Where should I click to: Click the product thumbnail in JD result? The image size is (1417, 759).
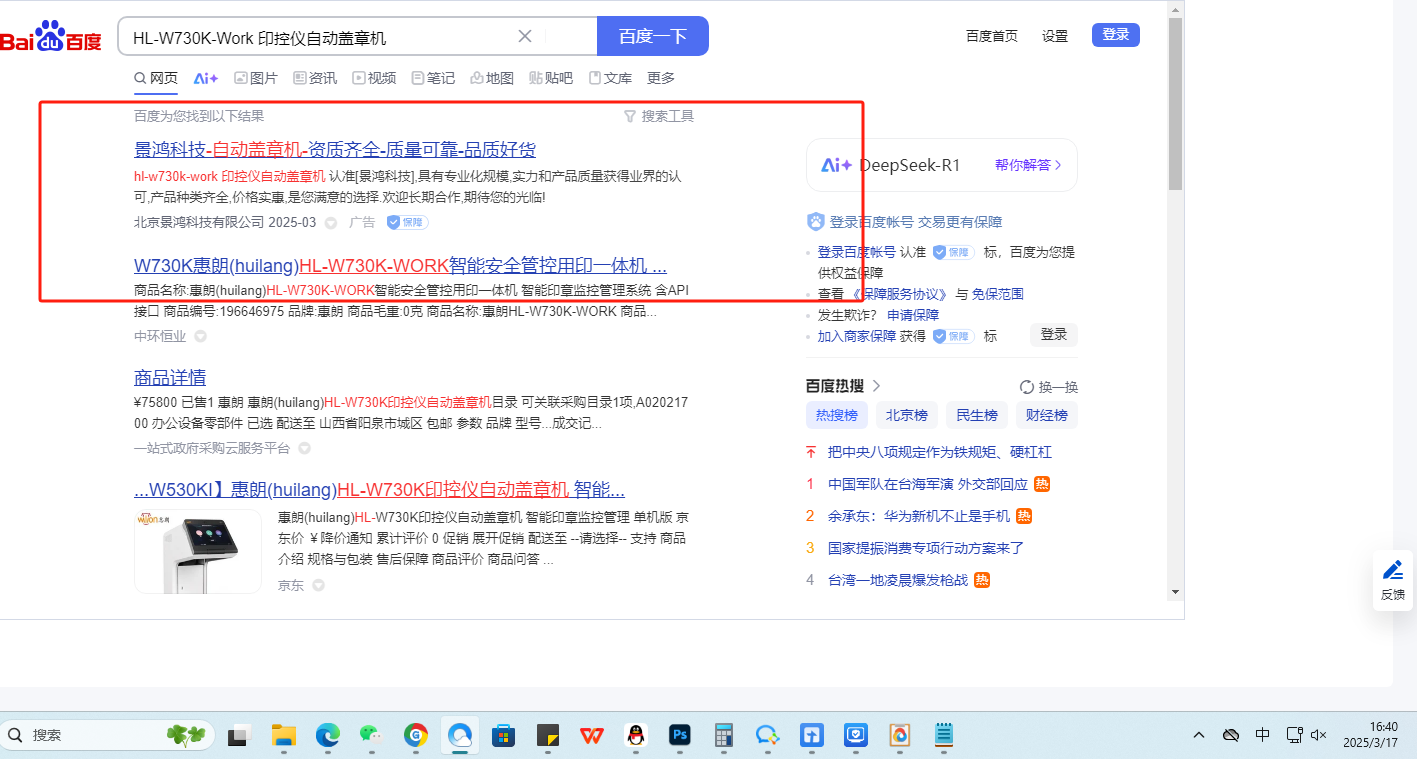click(x=198, y=550)
